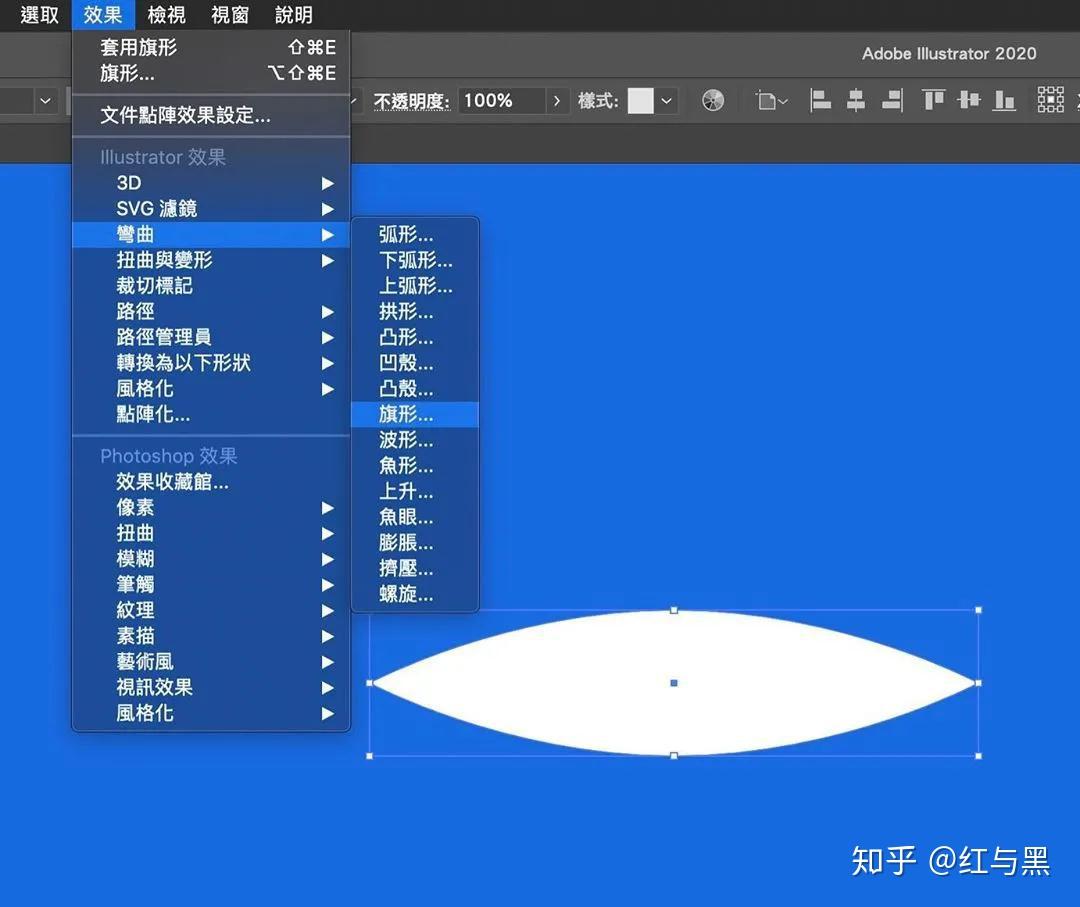Choose 螺旋... warp option

coord(415,594)
